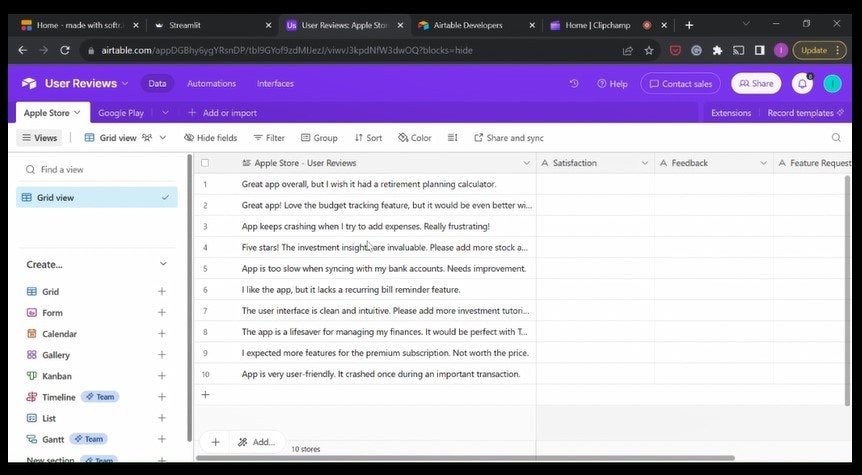
Task: Open the Google Play table tab
Action: point(121,113)
